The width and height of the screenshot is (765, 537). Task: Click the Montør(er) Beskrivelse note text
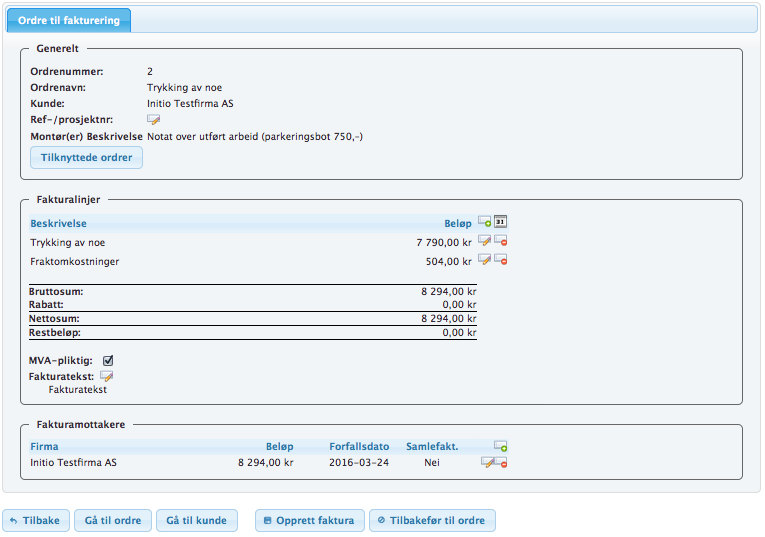(x=255, y=137)
